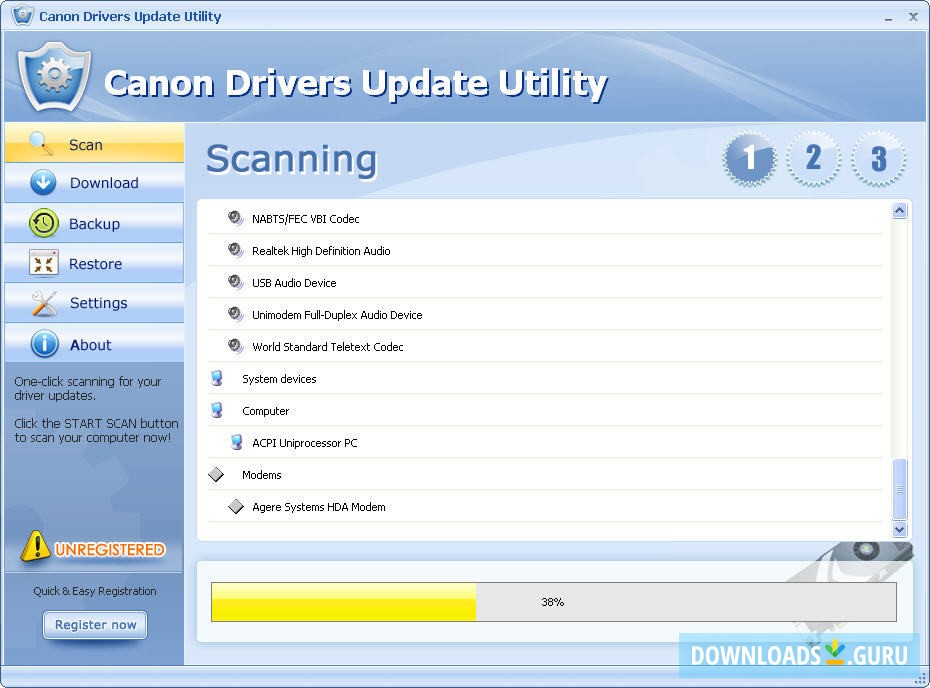Click the scrollbar up arrow

(900, 211)
